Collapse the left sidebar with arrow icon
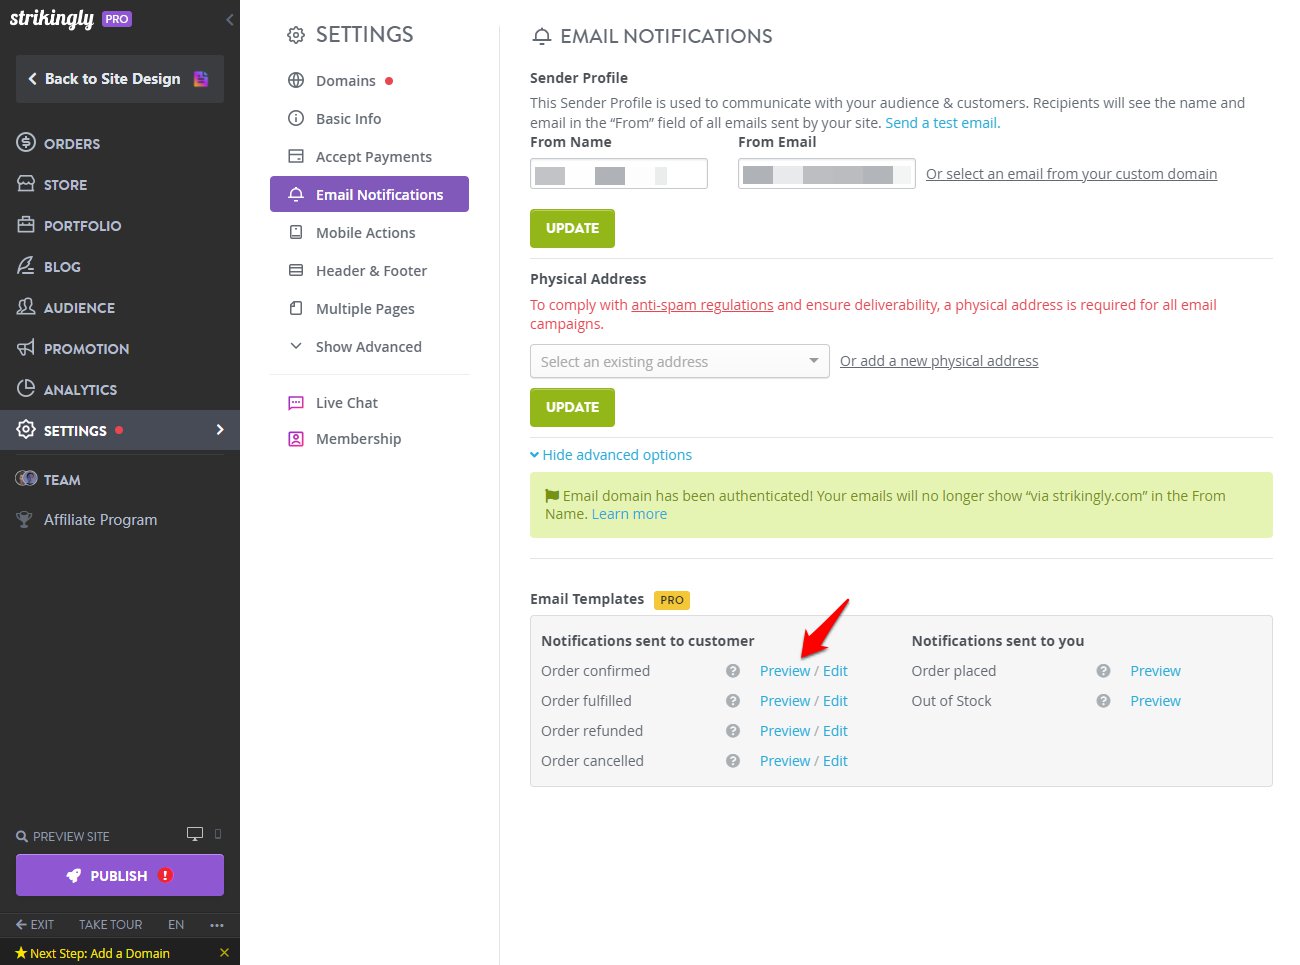This screenshot has height=965, width=1300. click(230, 19)
